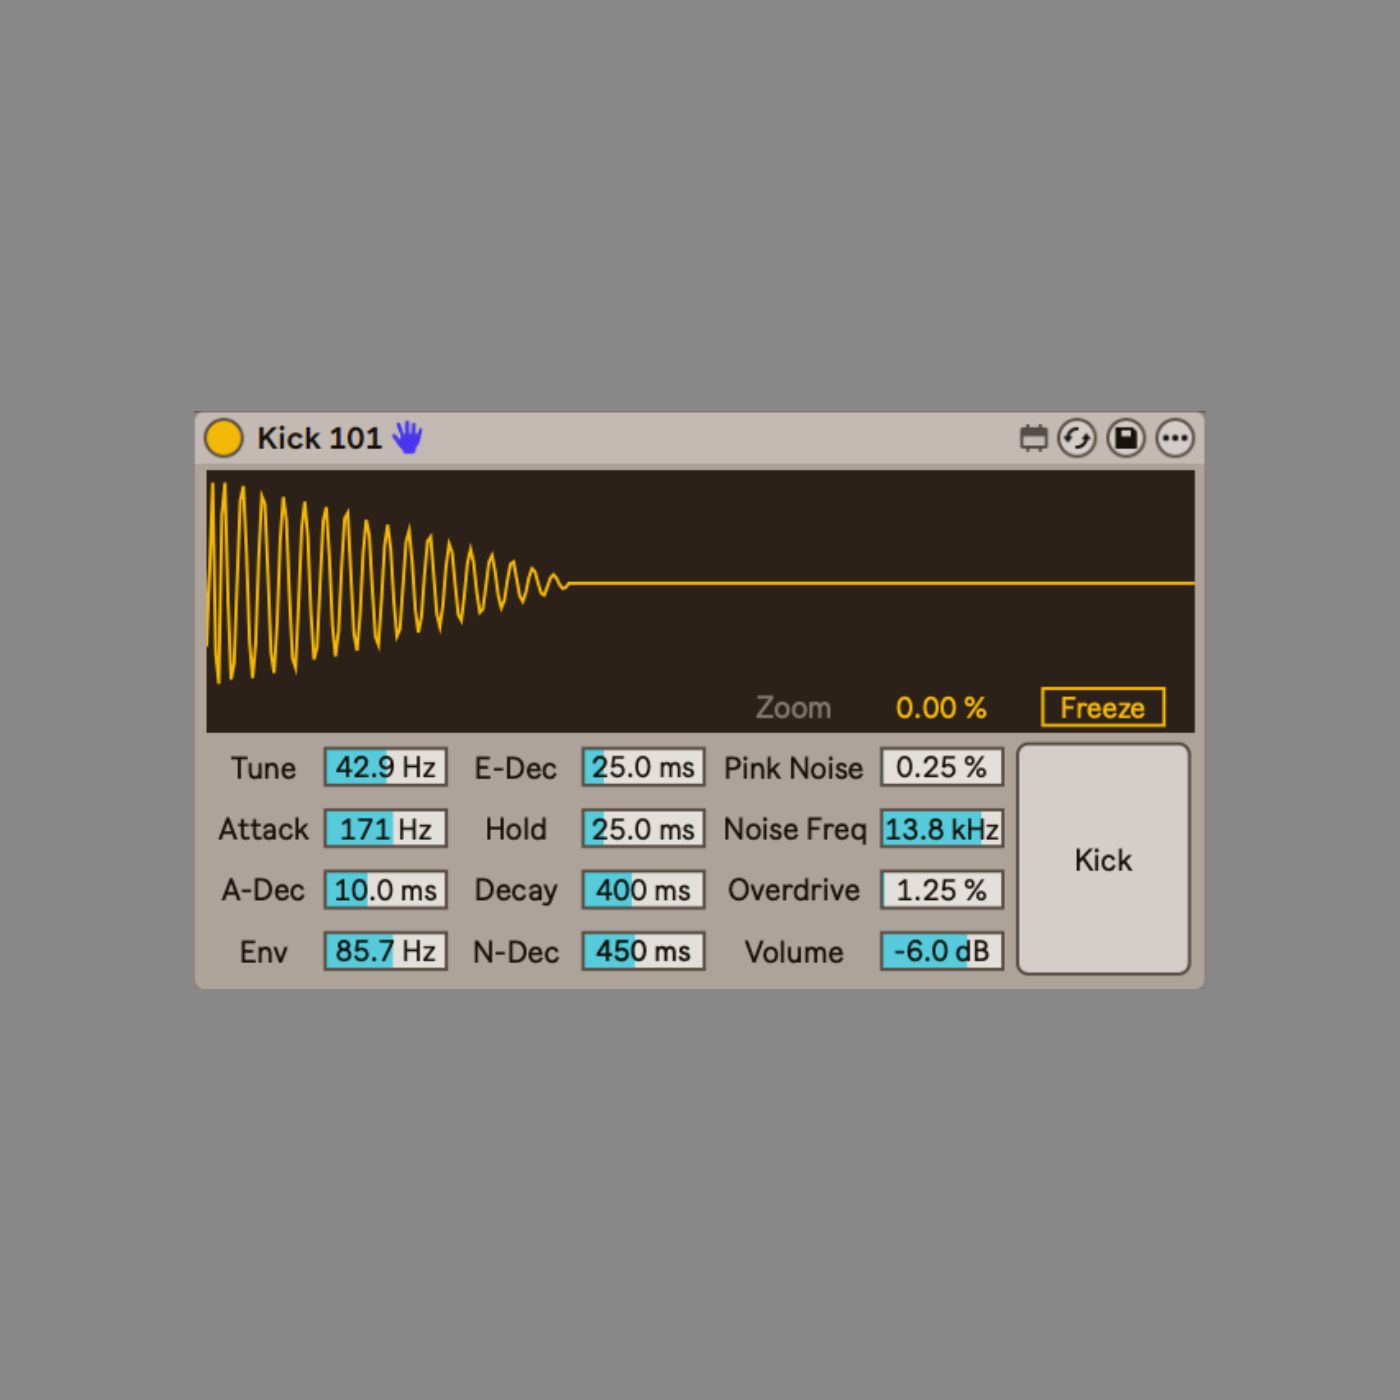Toggle the Freeze button in waveform display
The height and width of the screenshot is (1400, 1400).
pos(1102,707)
